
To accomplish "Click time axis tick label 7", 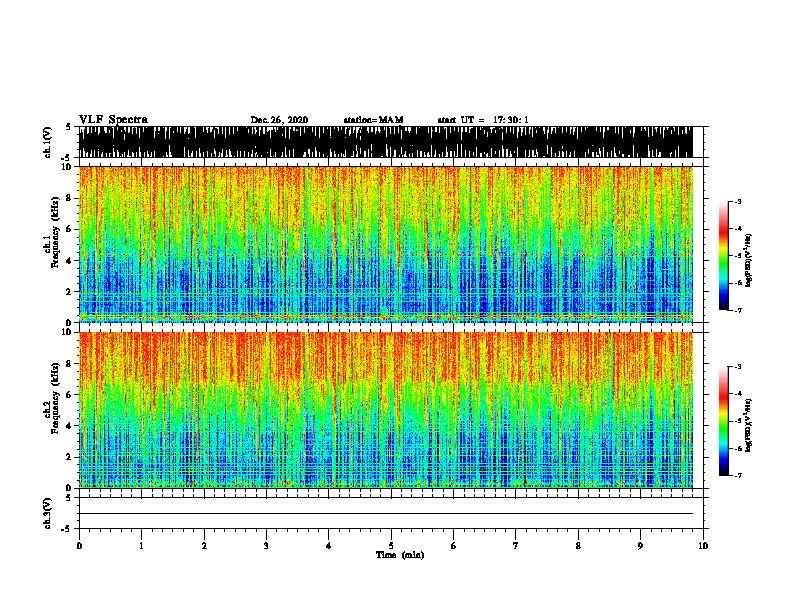I will click(516, 546).
